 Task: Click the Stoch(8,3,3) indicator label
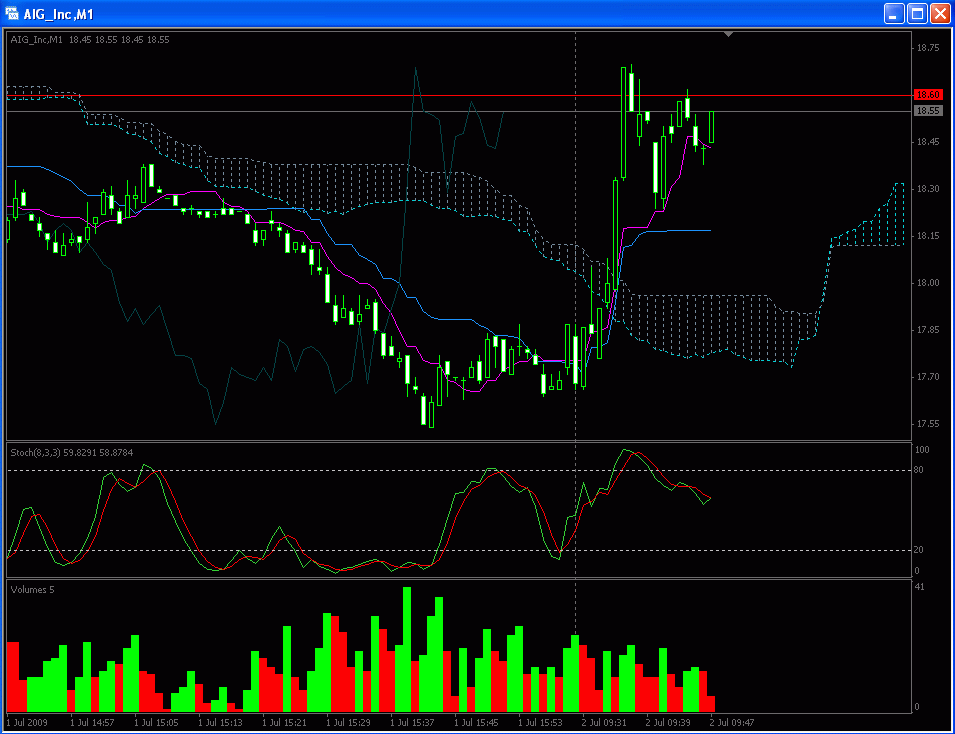point(72,453)
